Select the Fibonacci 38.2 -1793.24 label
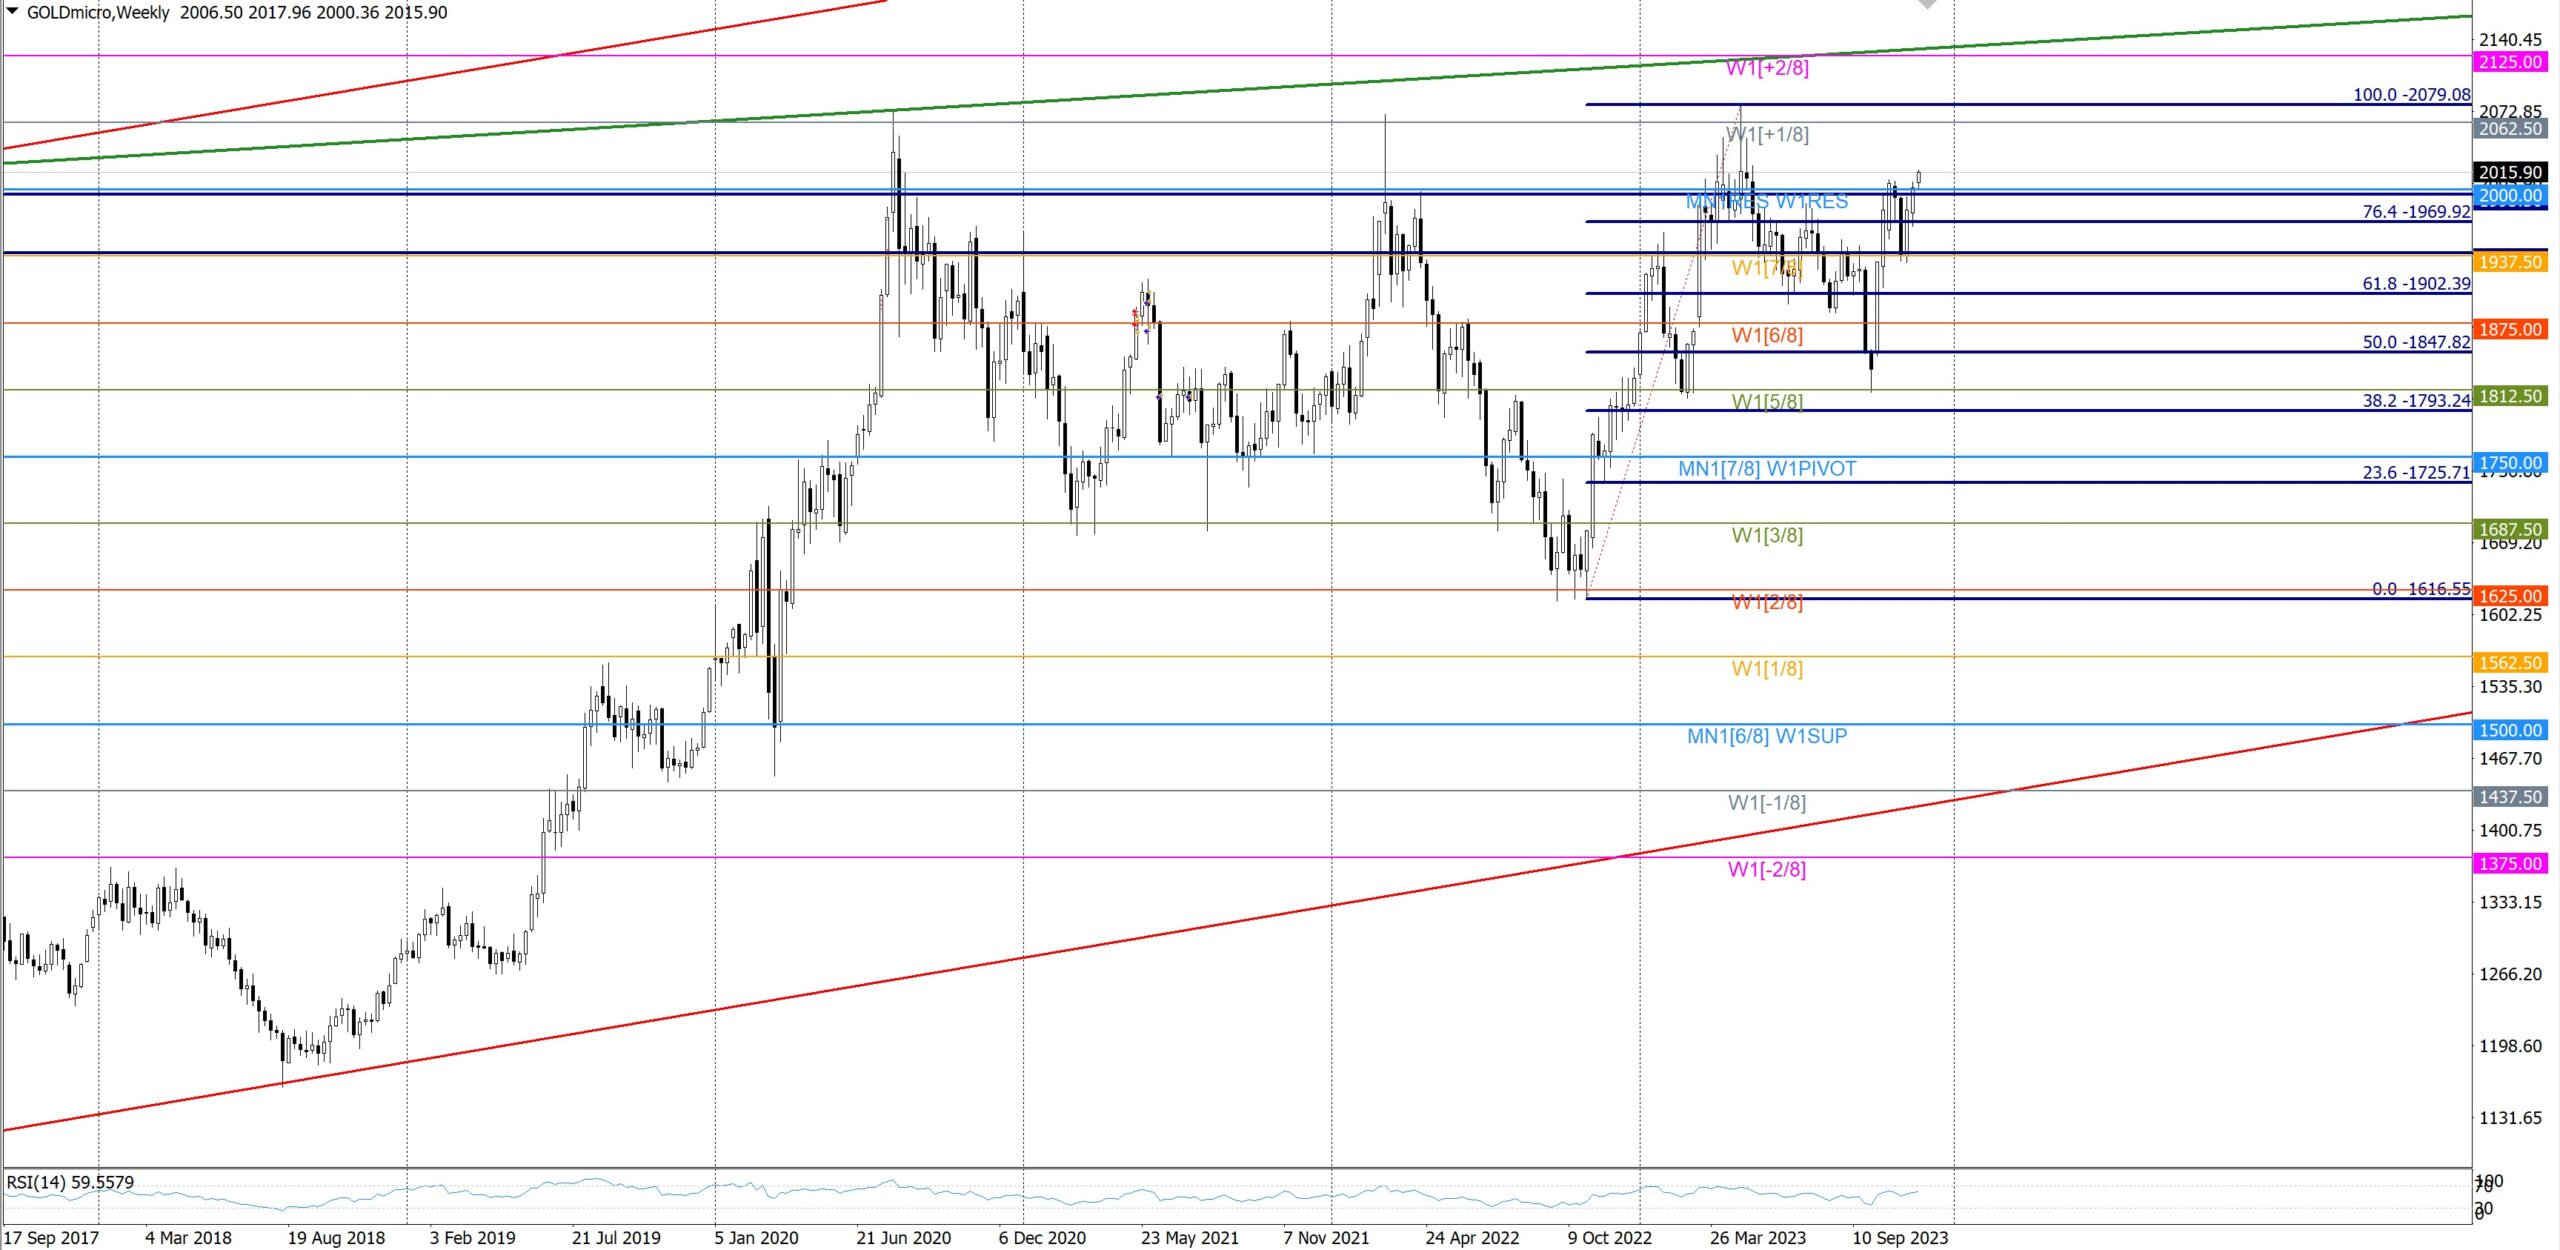The width and height of the screenshot is (2560, 1250). coord(2415,401)
